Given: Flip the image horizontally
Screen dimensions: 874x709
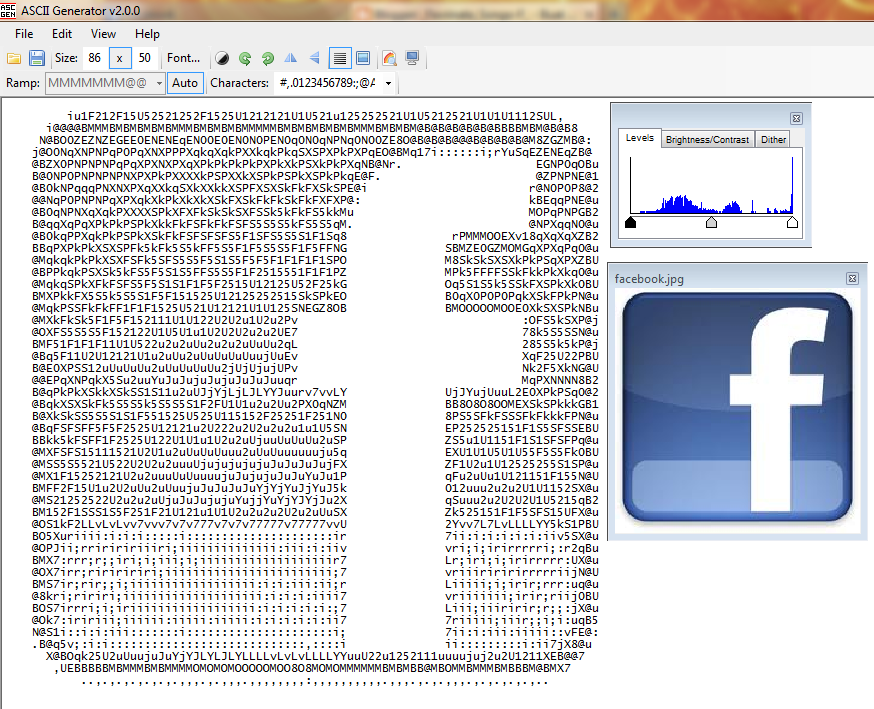Looking at the screenshot, I should (290, 58).
